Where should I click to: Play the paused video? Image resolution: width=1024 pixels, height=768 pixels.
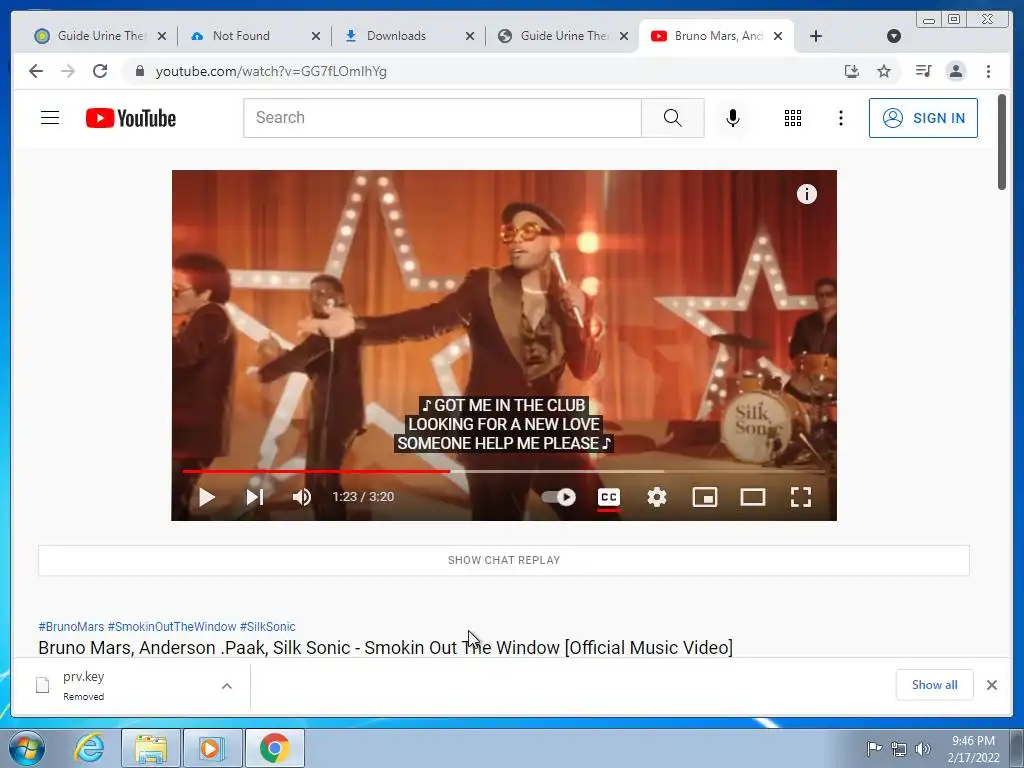coord(207,497)
